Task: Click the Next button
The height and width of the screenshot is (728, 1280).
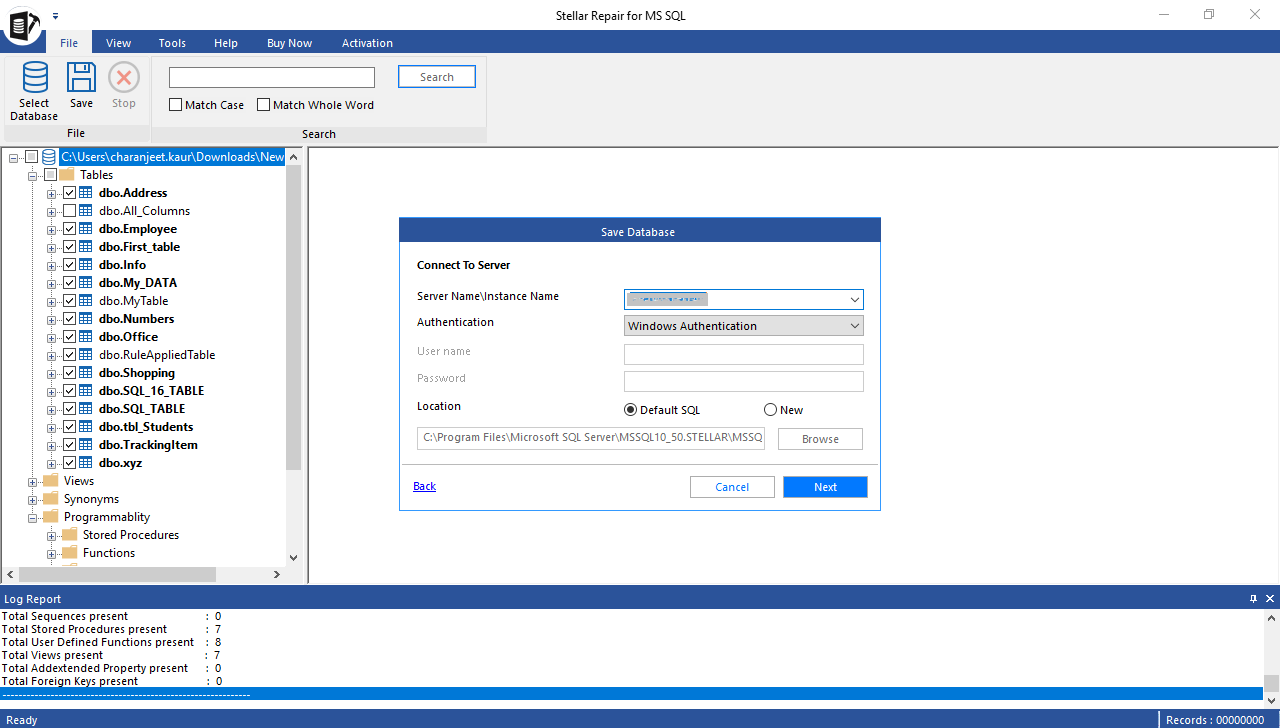Action: pos(825,487)
